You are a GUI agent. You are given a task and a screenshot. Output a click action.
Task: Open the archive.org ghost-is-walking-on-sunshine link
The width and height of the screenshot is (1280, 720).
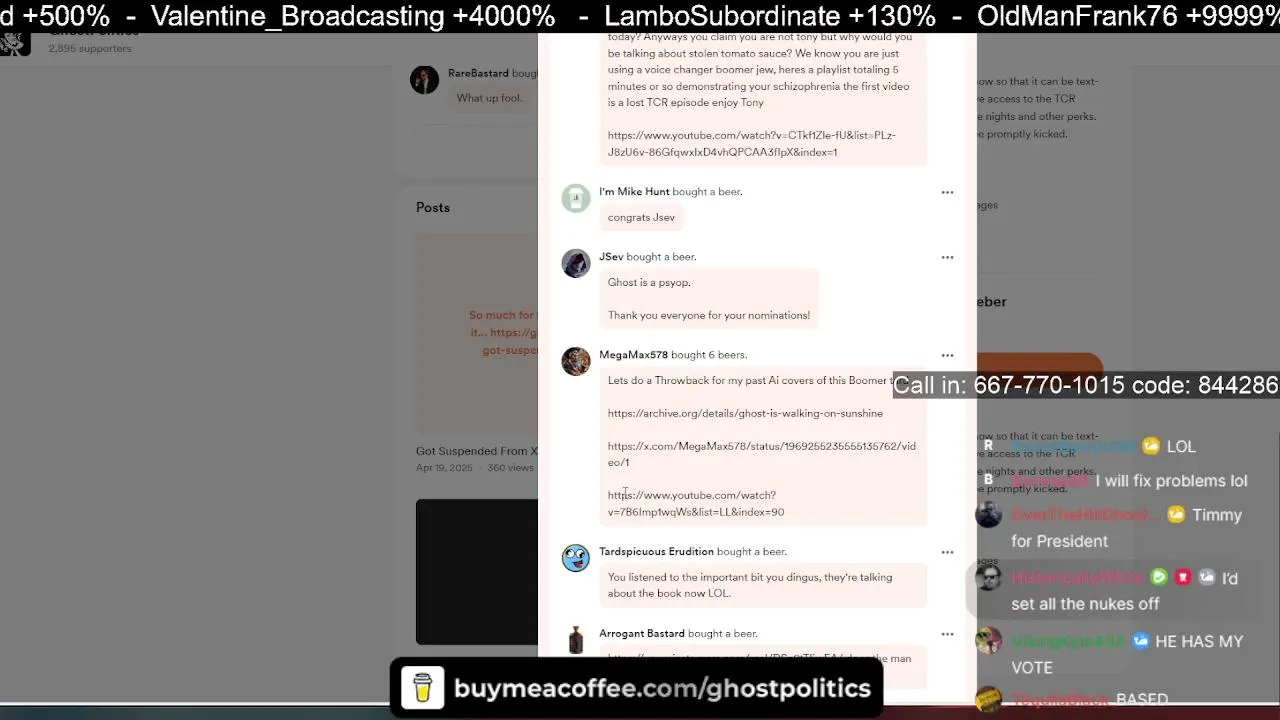coord(745,413)
